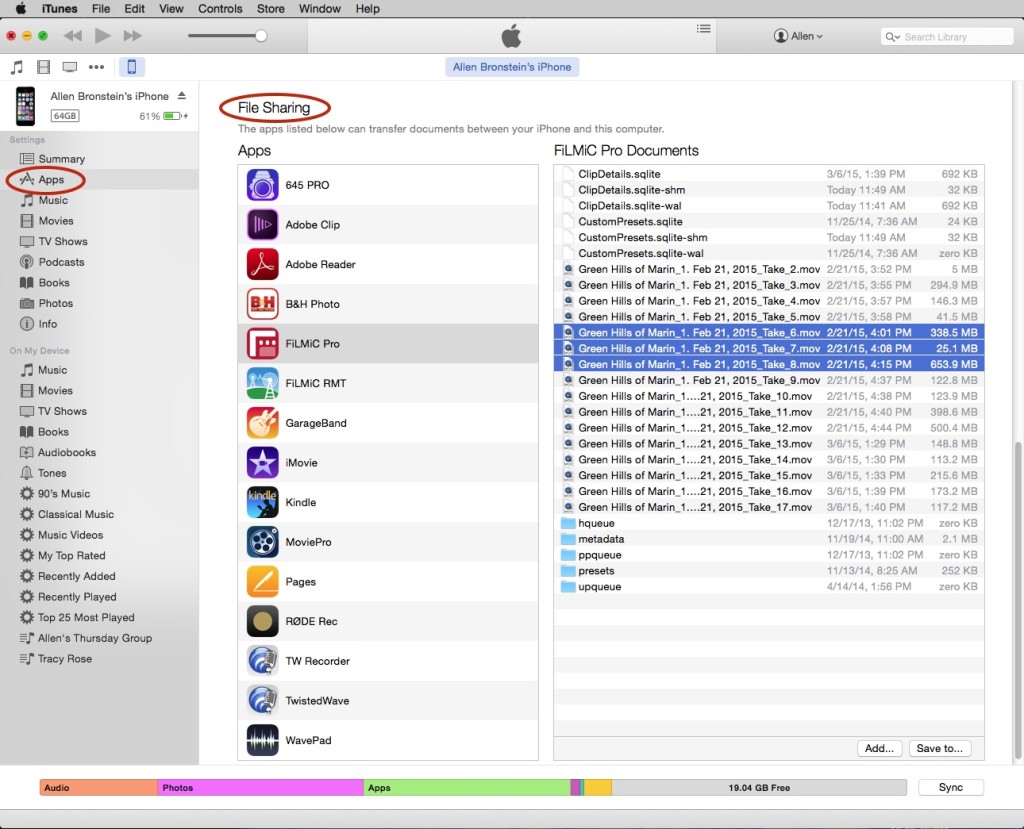Select the metadata folder row
Screen dimensions: 1024x829
769,539
